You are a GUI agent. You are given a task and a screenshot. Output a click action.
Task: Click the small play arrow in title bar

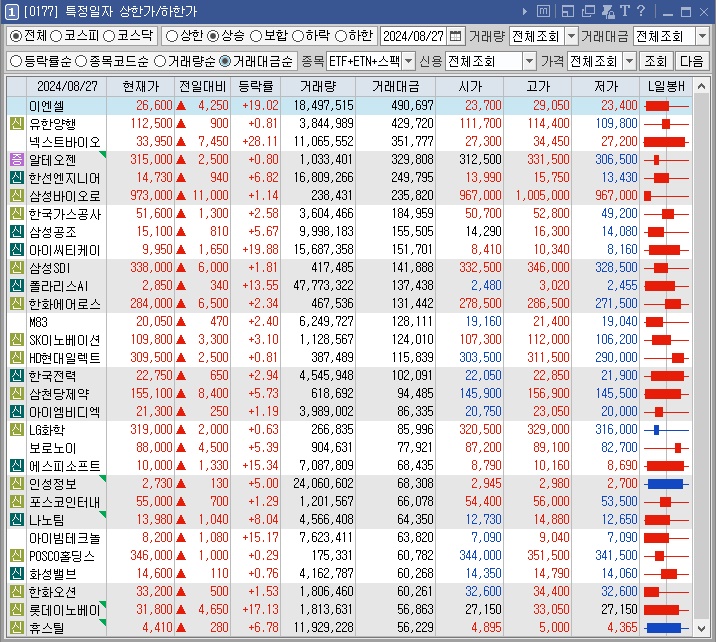click(x=525, y=11)
